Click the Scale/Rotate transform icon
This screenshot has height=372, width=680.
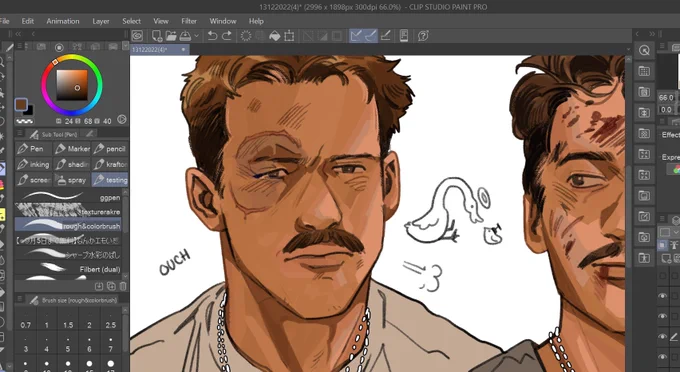point(289,36)
